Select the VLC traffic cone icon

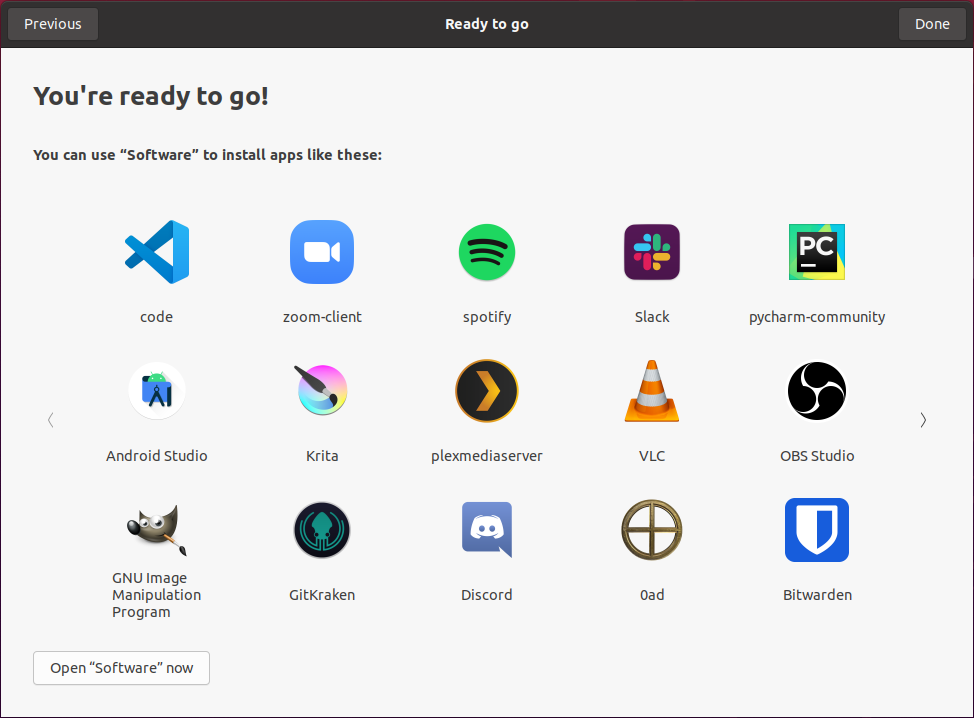[x=652, y=391]
